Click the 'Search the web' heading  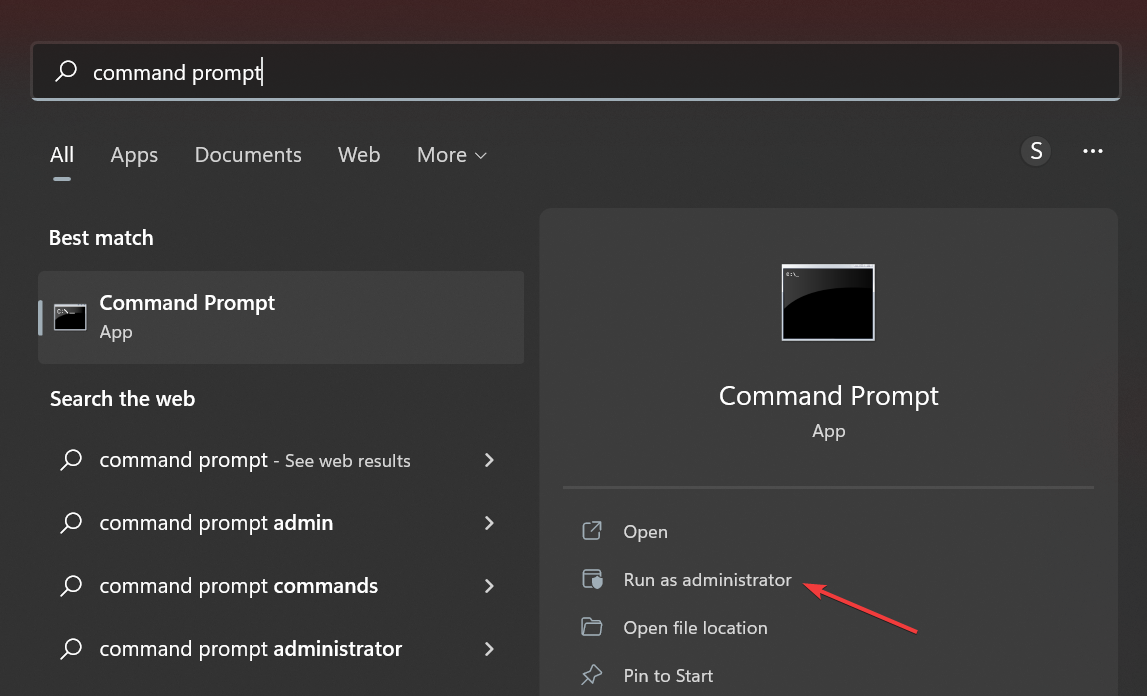[x=122, y=399]
